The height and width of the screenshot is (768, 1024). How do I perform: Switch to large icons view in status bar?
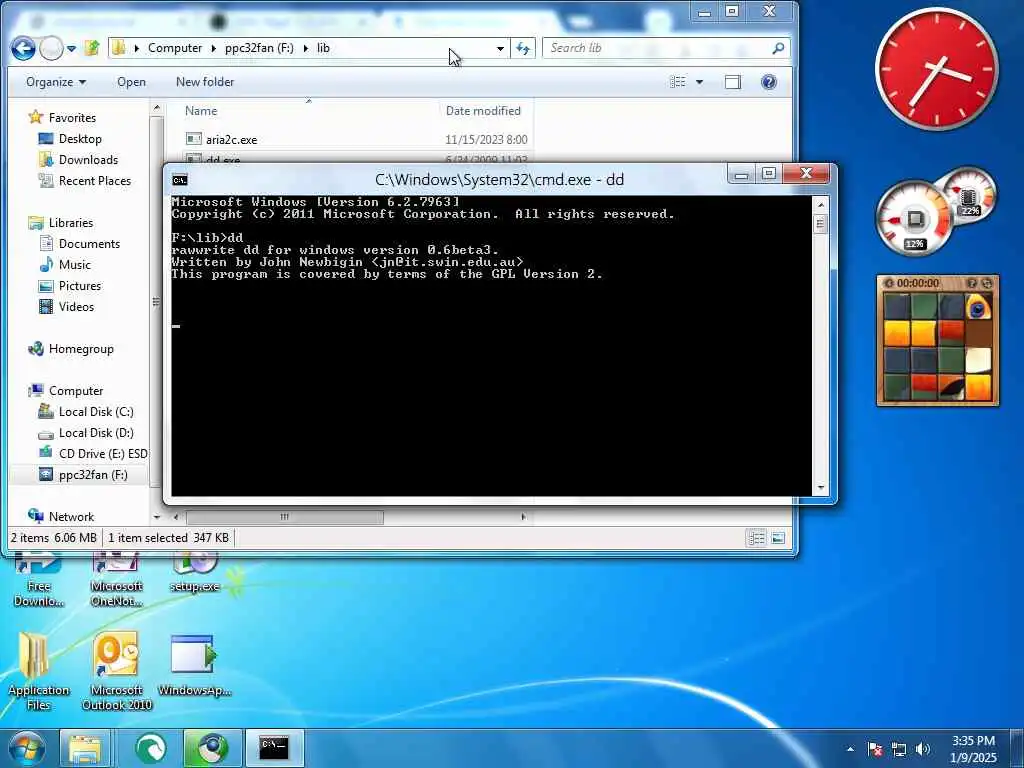pos(778,537)
